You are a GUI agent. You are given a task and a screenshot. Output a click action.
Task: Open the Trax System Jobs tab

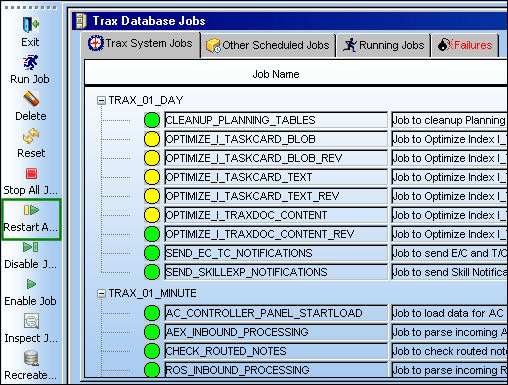pos(140,44)
